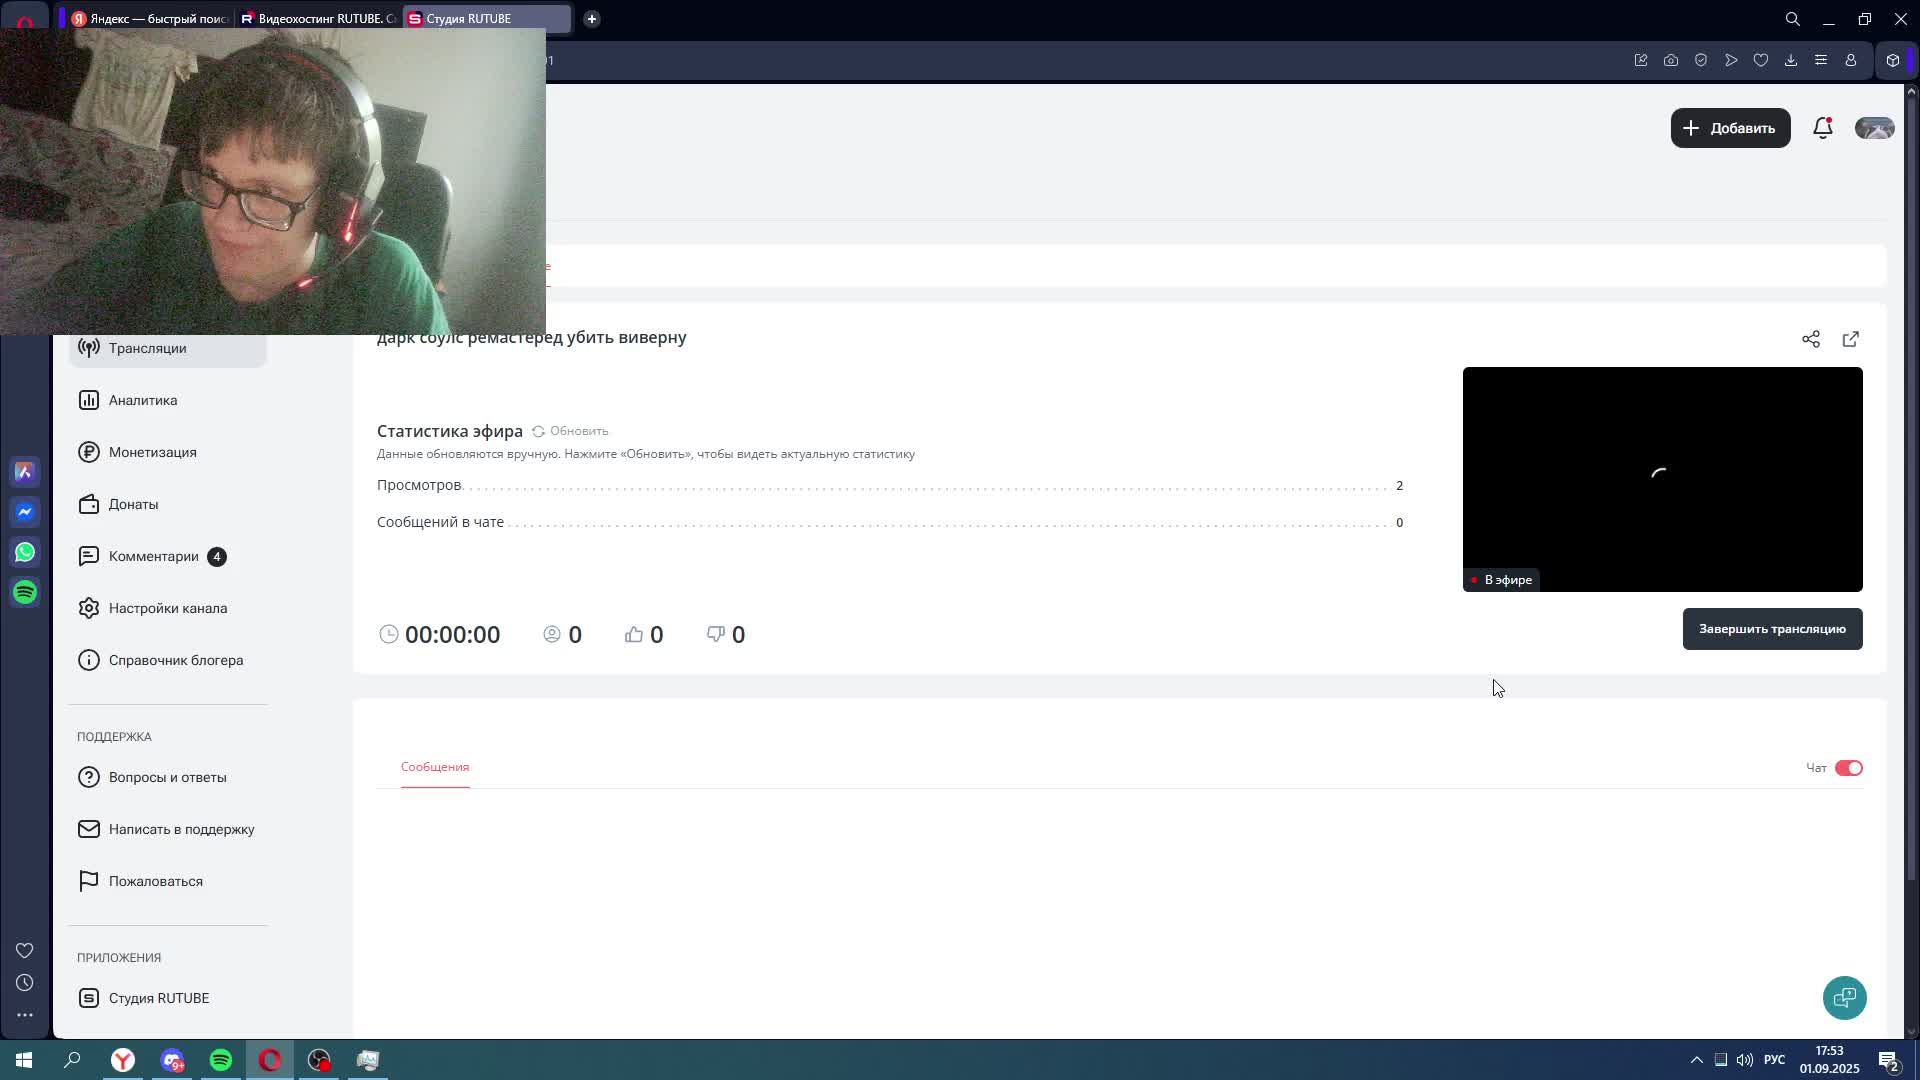Open WhatsApp in the browser sidebar
The image size is (1920, 1080).
coord(25,552)
